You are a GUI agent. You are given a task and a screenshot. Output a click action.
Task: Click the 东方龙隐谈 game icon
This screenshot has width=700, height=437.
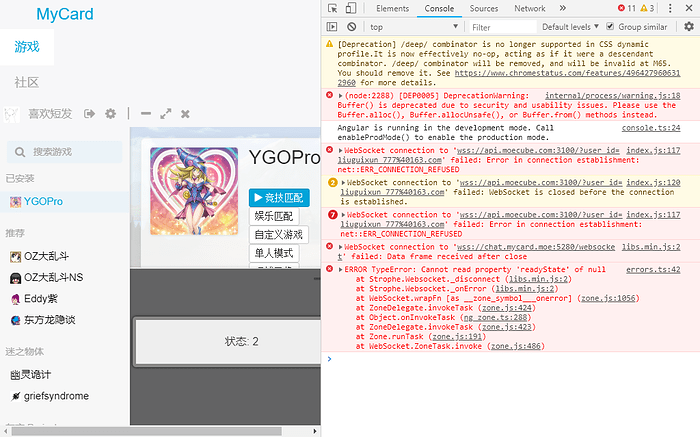coord(16,320)
